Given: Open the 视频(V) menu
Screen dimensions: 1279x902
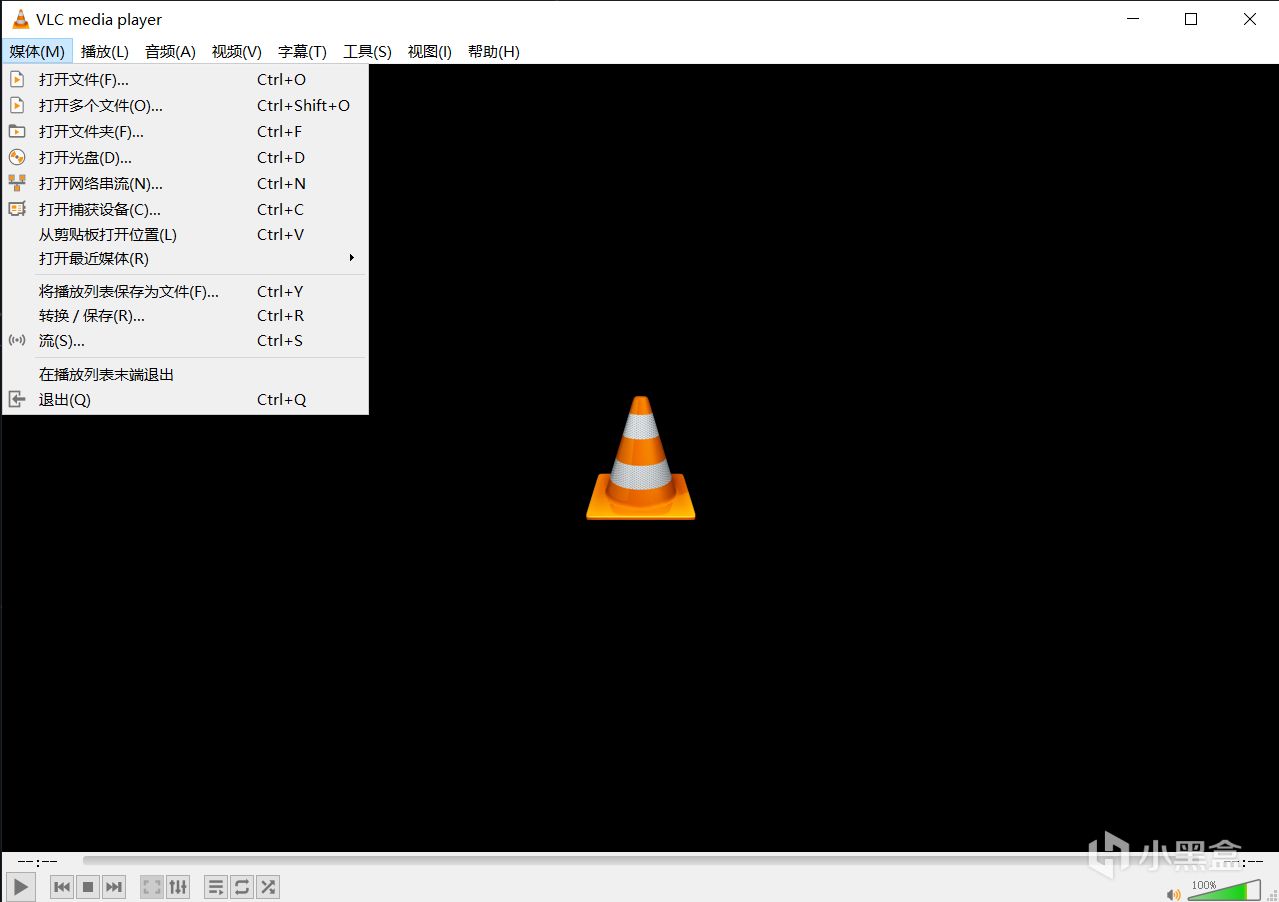Looking at the screenshot, I should (237, 51).
